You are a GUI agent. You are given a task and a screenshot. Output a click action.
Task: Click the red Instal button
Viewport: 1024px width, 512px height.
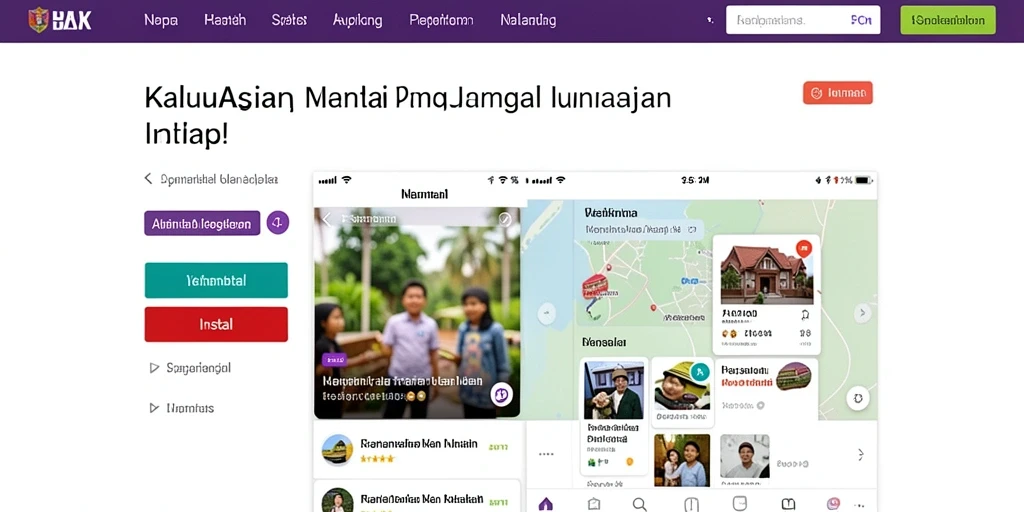point(216,324)
